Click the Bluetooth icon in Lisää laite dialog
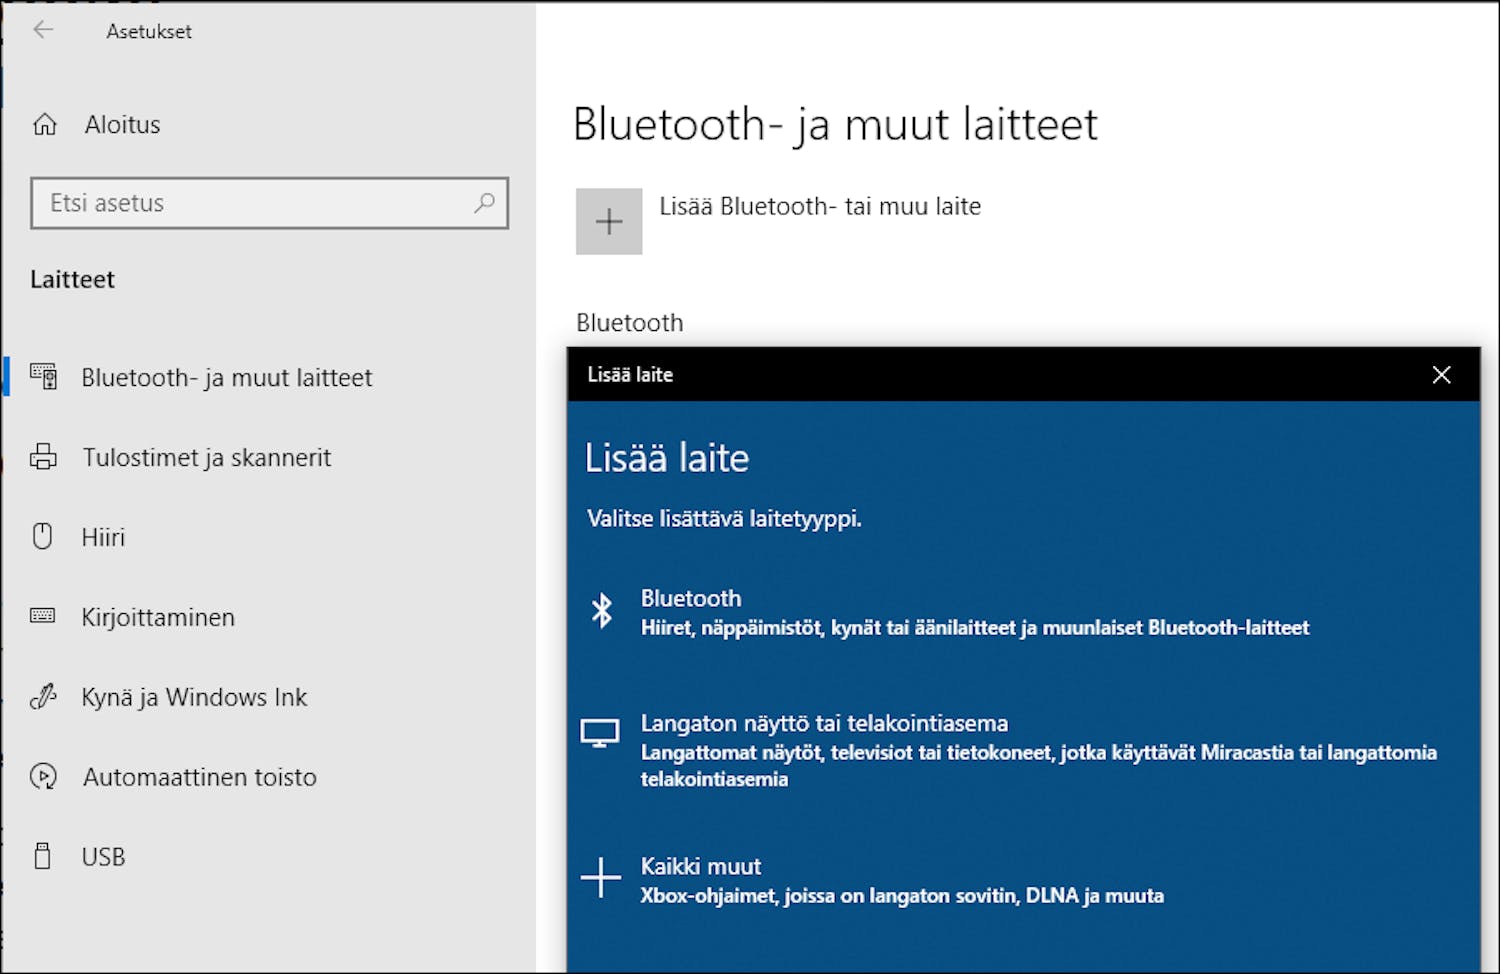The width and height of the screenshot is (1500, 974). pyautogui.click(x=603, y=611)
